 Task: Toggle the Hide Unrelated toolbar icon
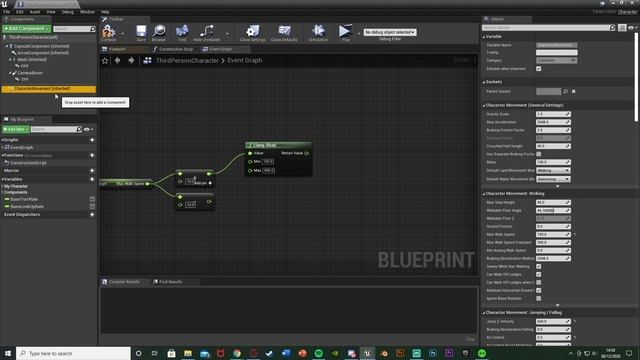pyautogui.click(x=207, y=33)
